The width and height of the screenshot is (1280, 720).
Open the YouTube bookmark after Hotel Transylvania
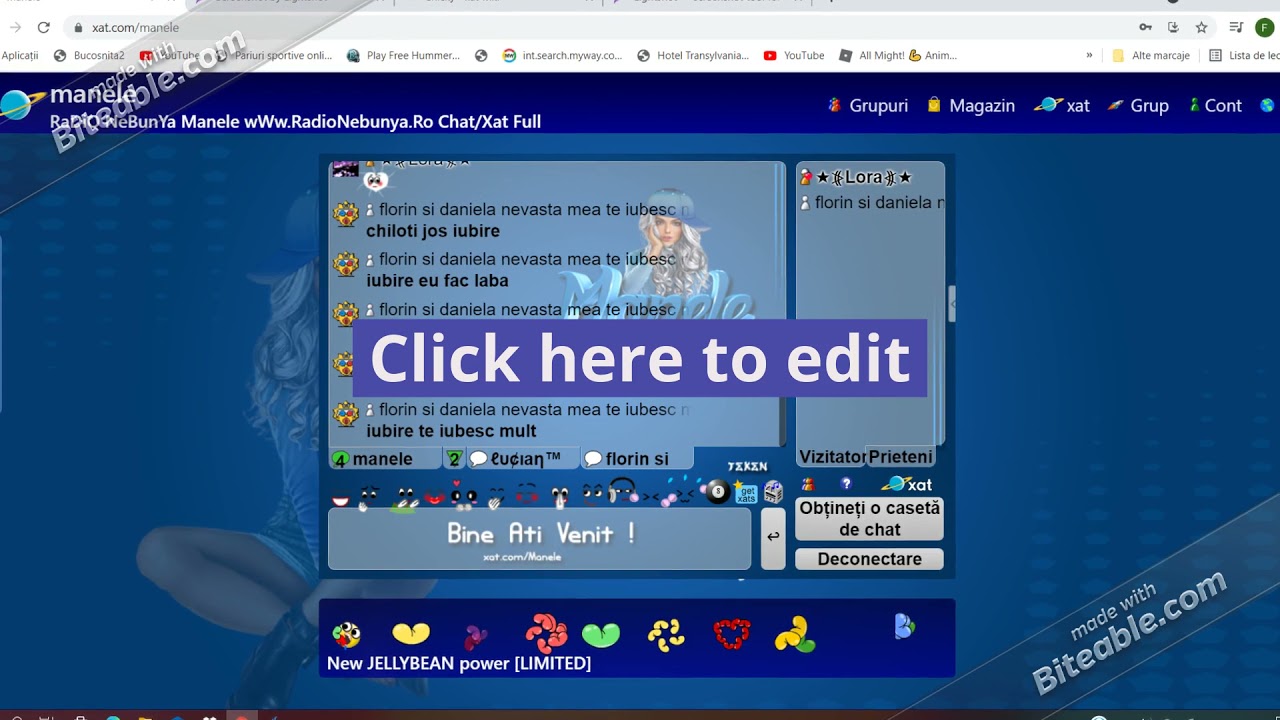[794, 56]
